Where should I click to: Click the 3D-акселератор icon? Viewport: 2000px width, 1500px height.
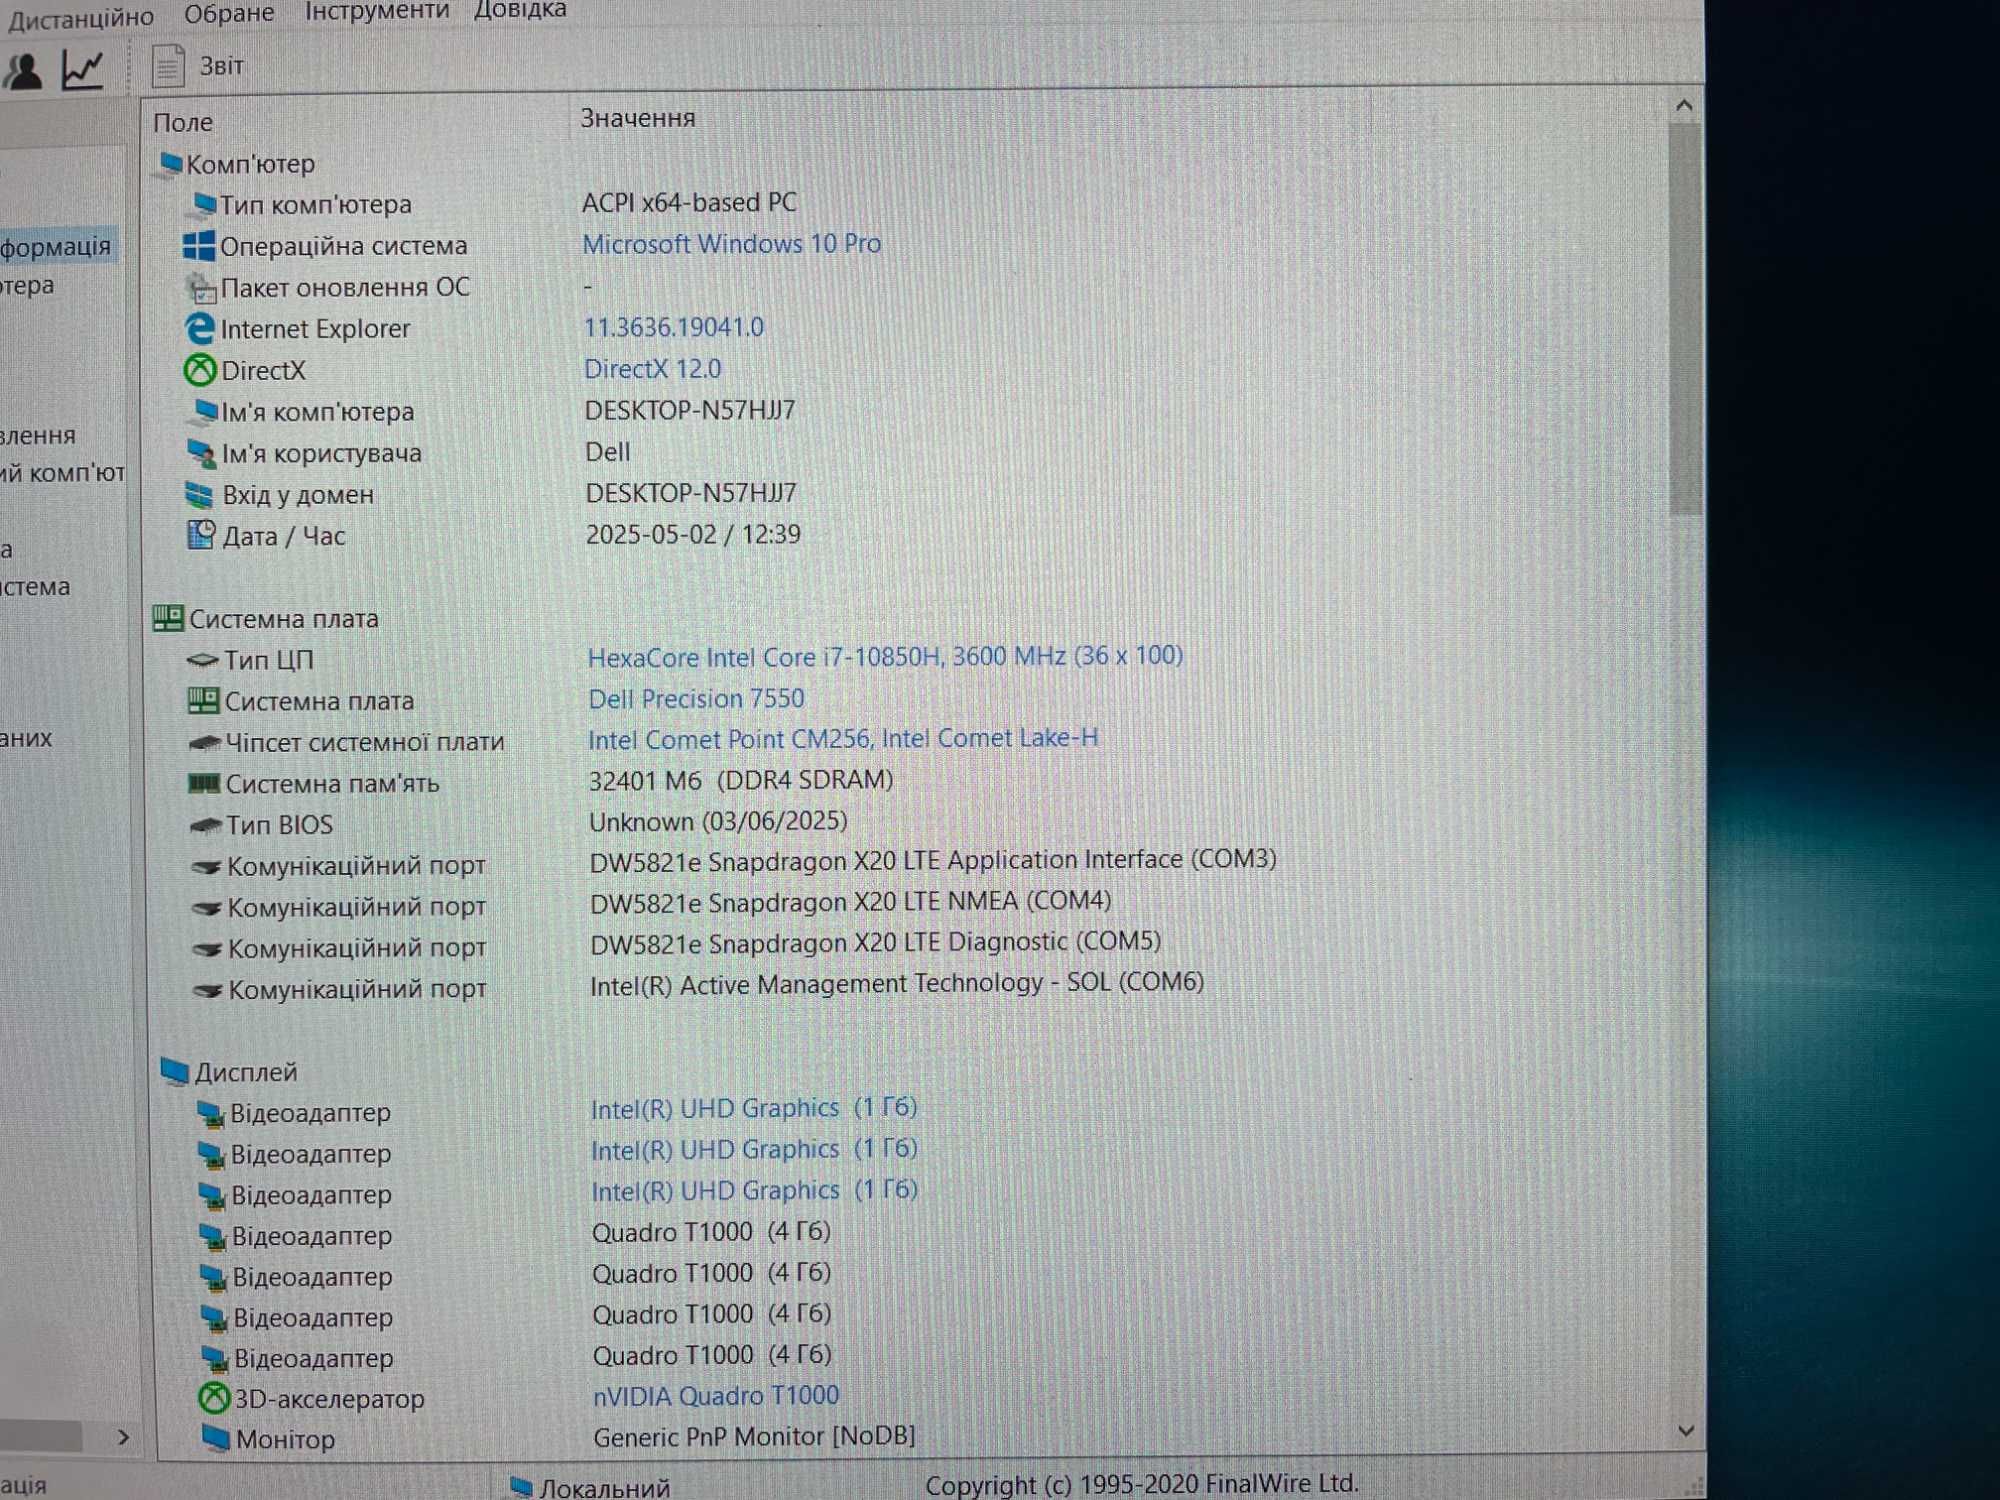(214, 1398)
